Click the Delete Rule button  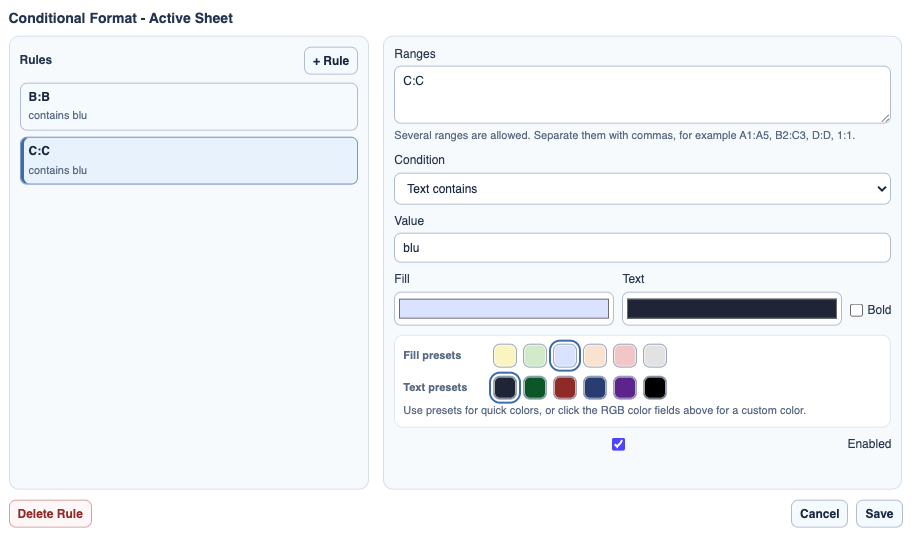point(50,514)
